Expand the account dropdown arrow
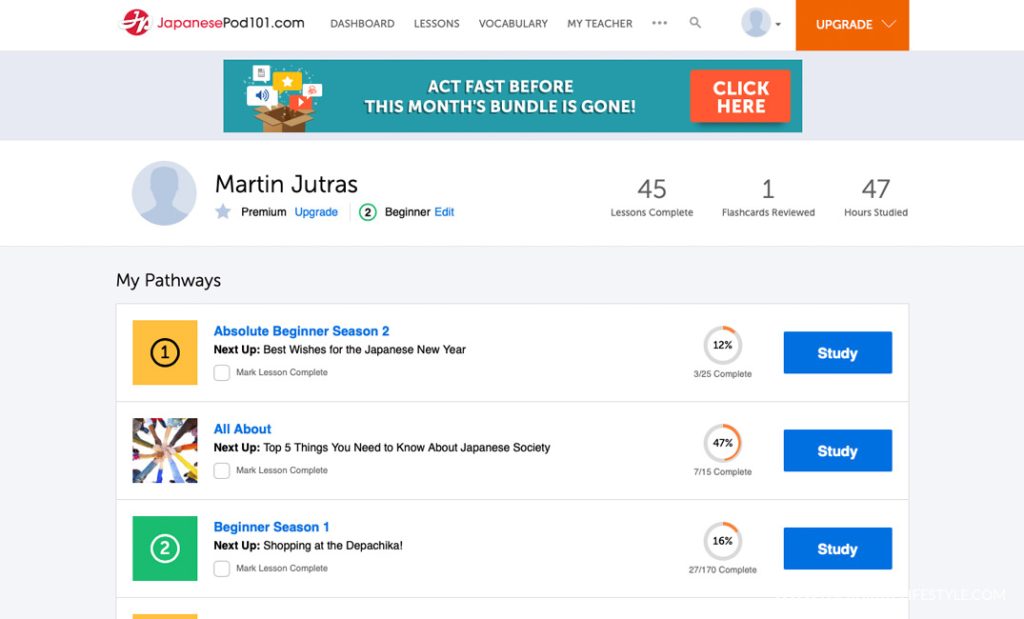1024x619 pixels. (x=778, y=25)
